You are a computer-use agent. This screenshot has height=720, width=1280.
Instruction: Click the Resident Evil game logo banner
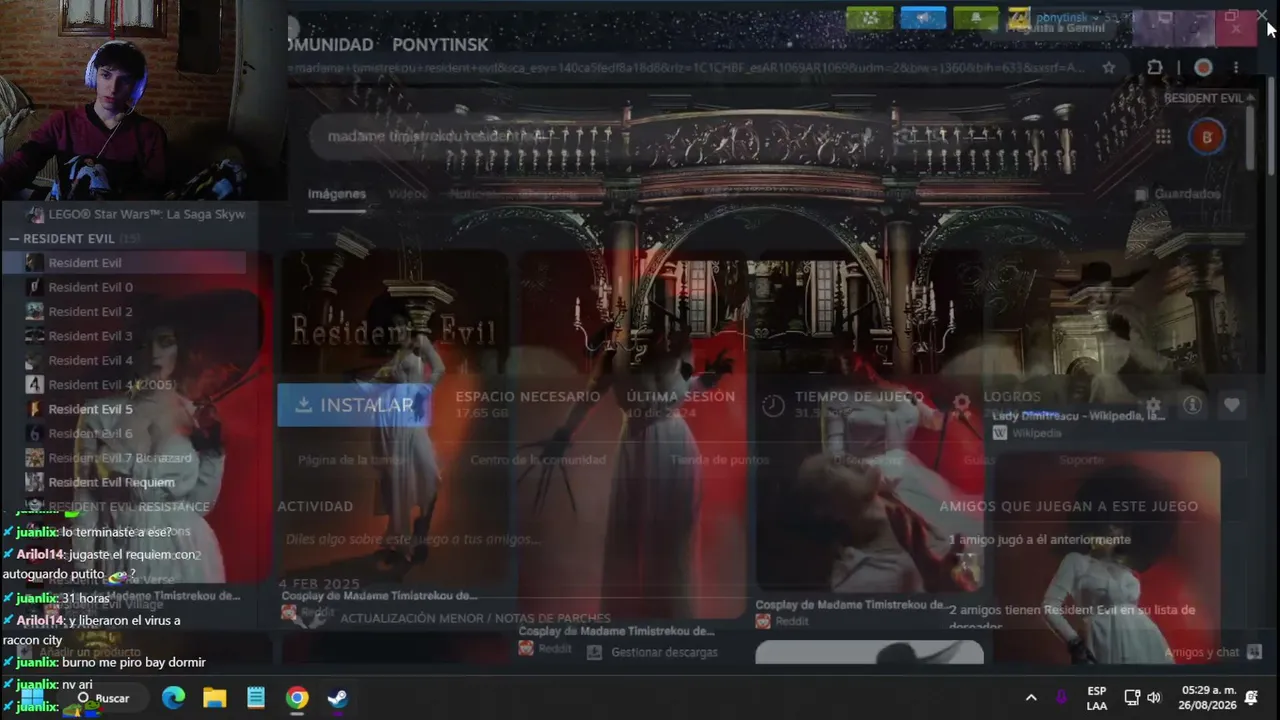(x=393, y=330)
